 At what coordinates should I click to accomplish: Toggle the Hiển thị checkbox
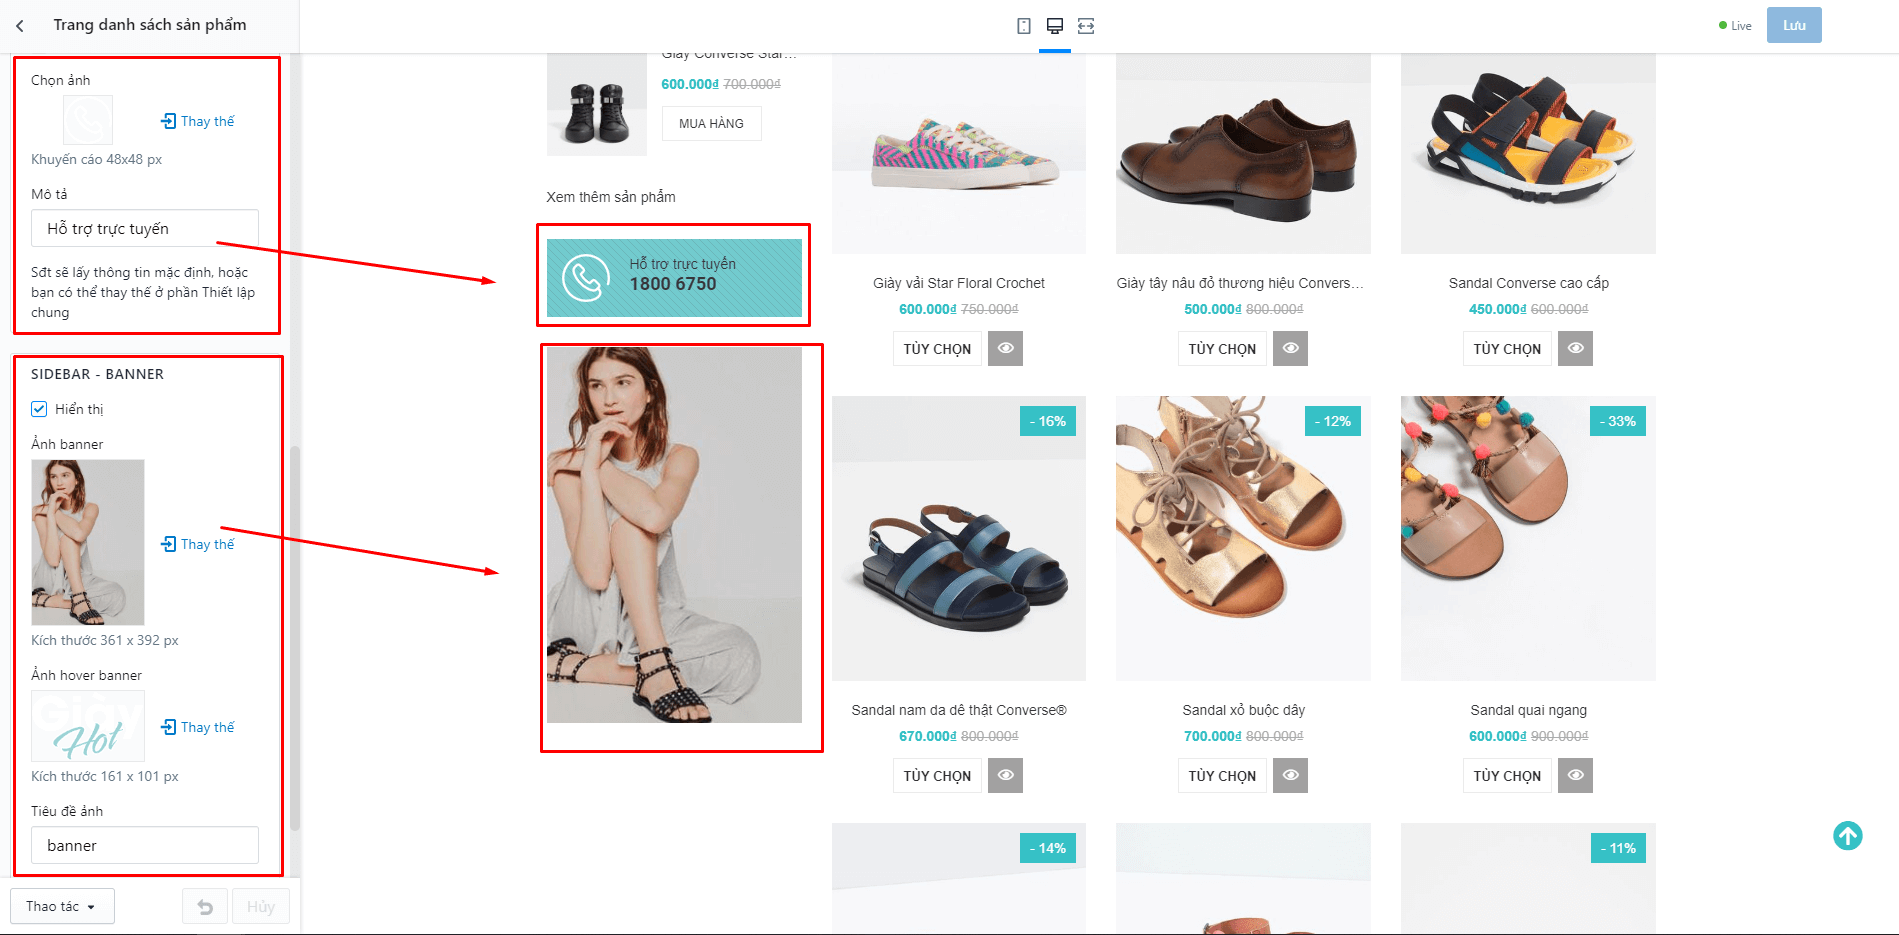pyautogui.click(x=39, y=409)
